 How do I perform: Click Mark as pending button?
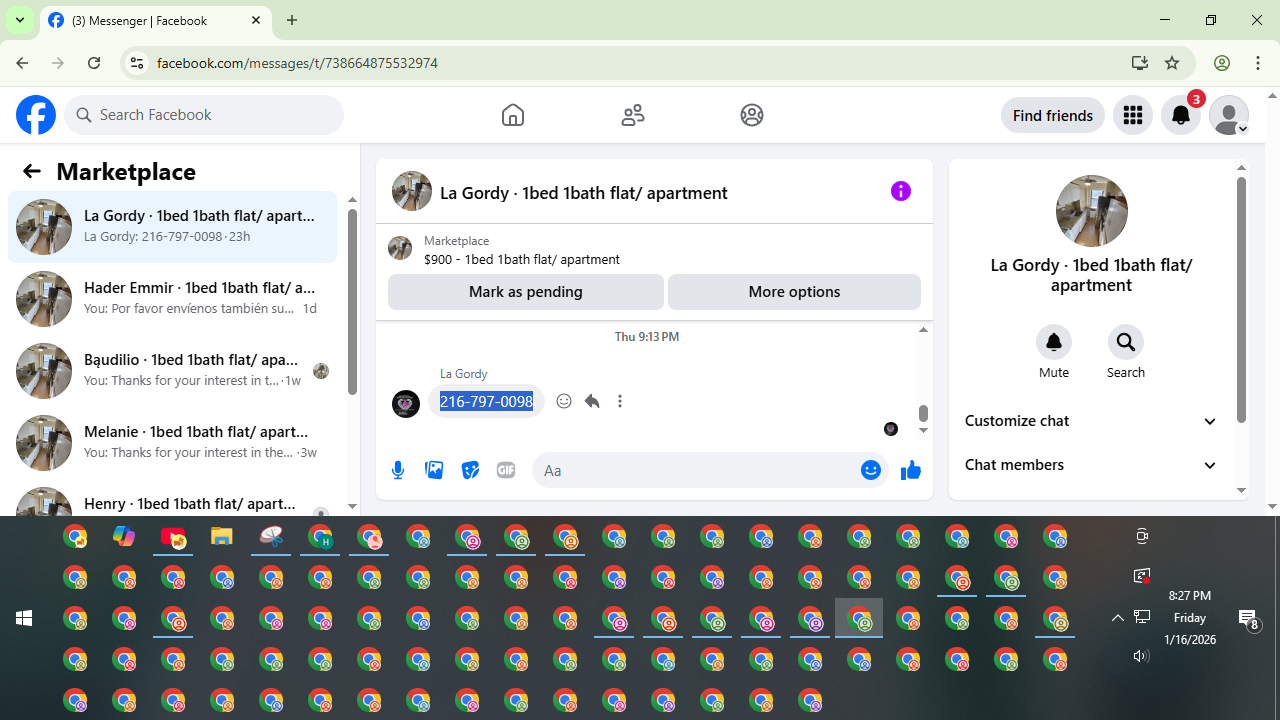click(x=525, y=292)
